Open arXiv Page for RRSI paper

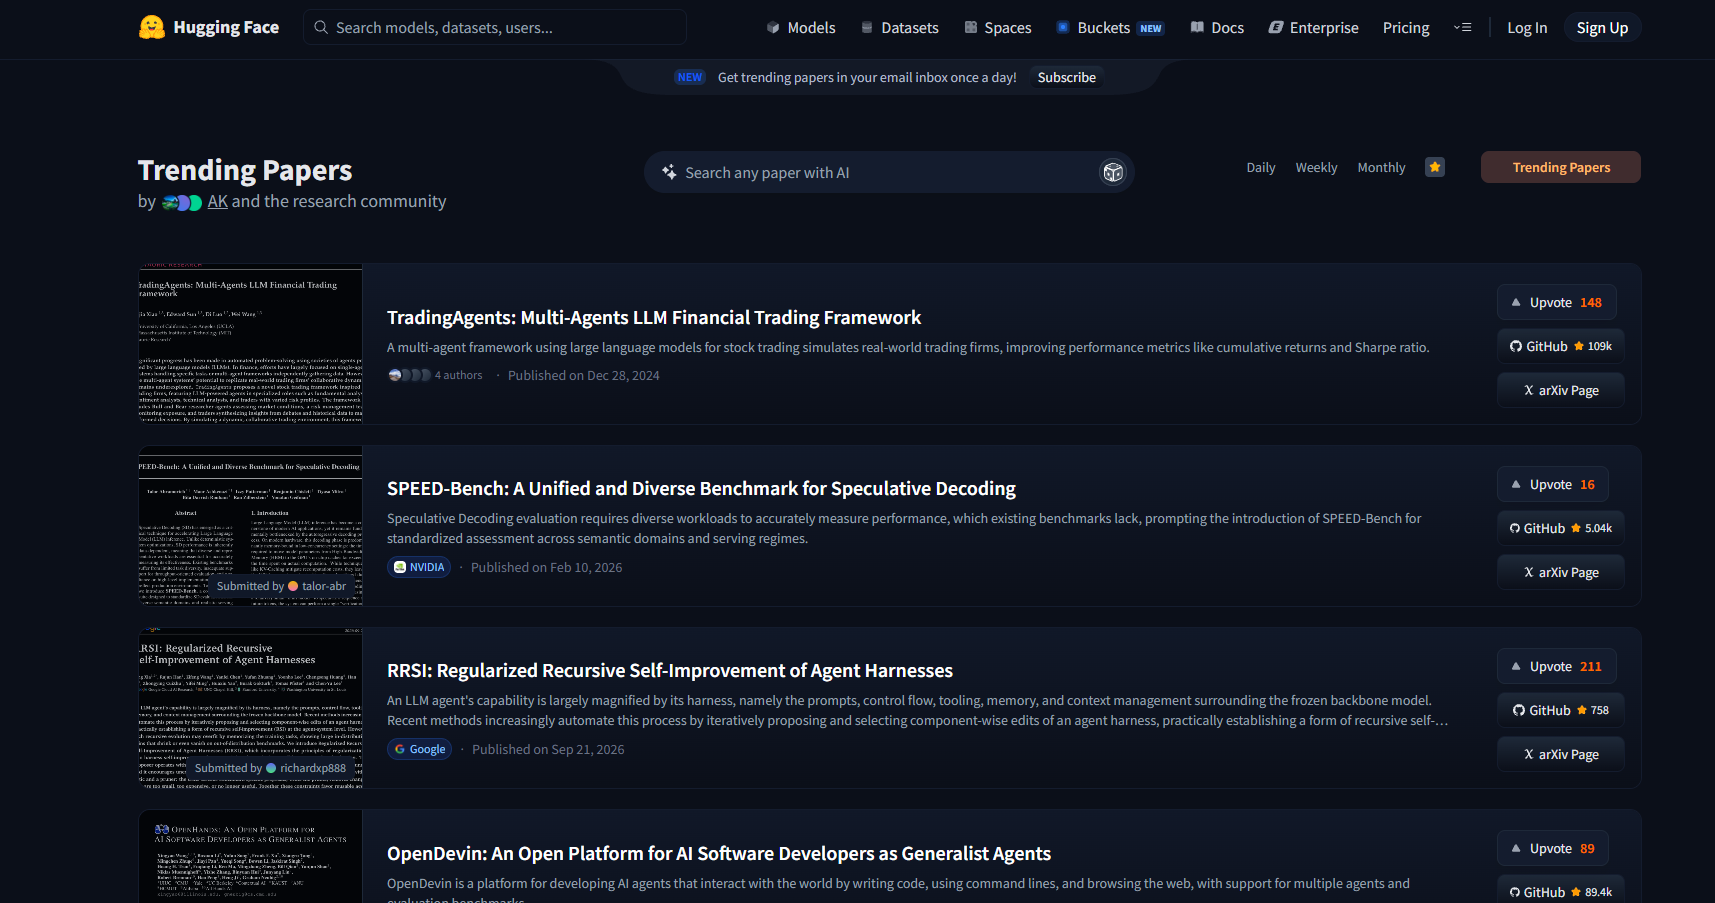click(1560, 754)
